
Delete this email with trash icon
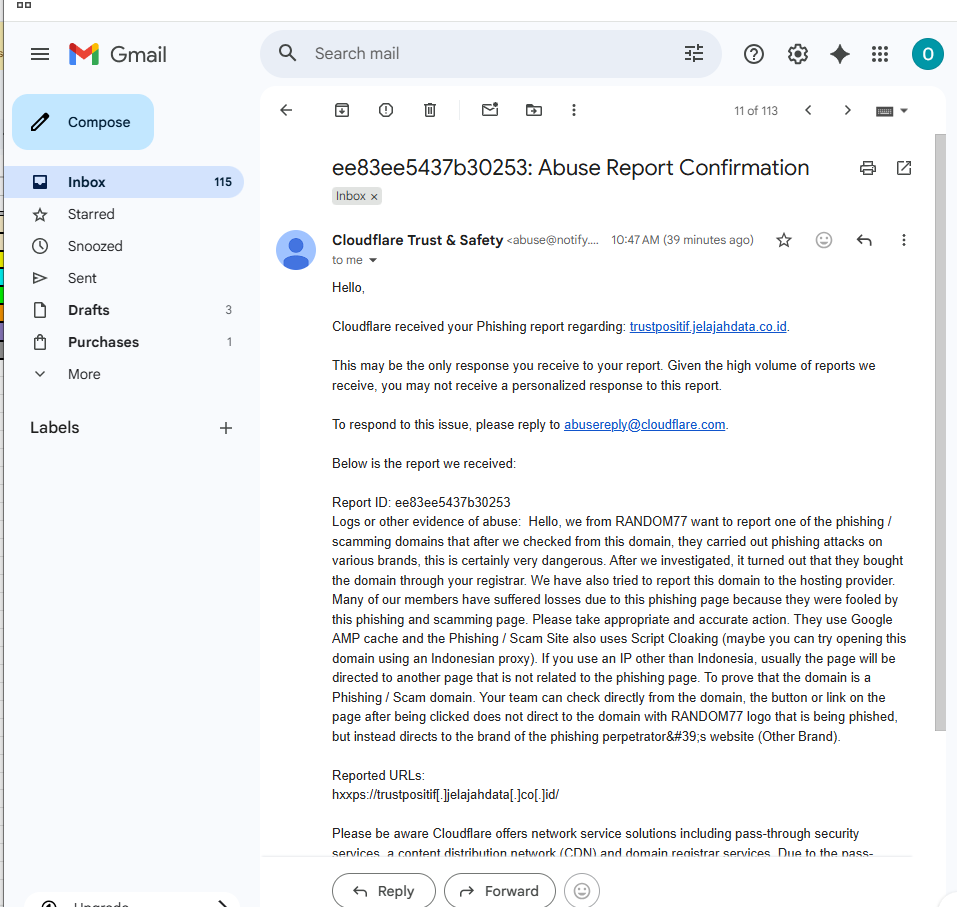pyautogui.click(x=430, y=110)
